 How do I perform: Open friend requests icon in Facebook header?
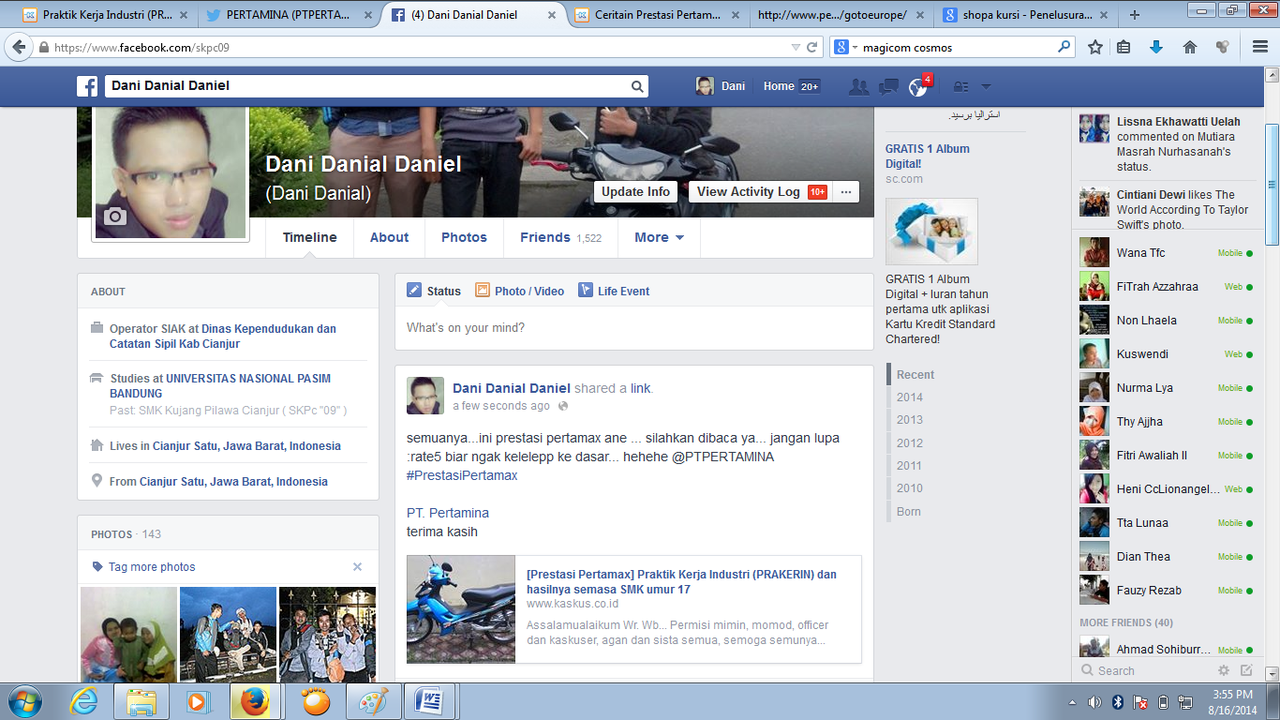tap(858, 87)
